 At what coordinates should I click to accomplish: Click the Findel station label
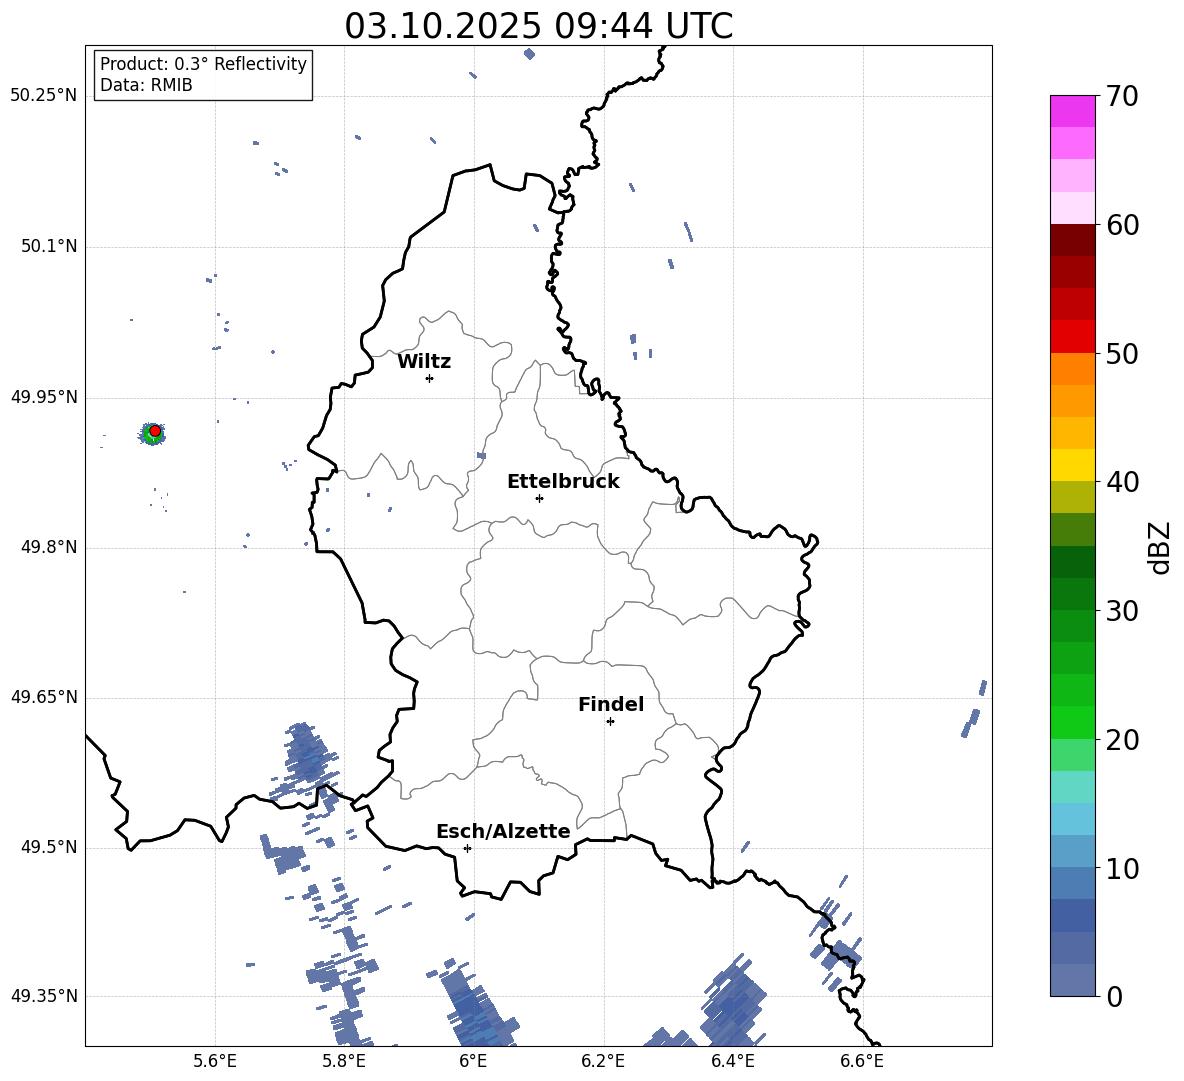click(611, 704)
